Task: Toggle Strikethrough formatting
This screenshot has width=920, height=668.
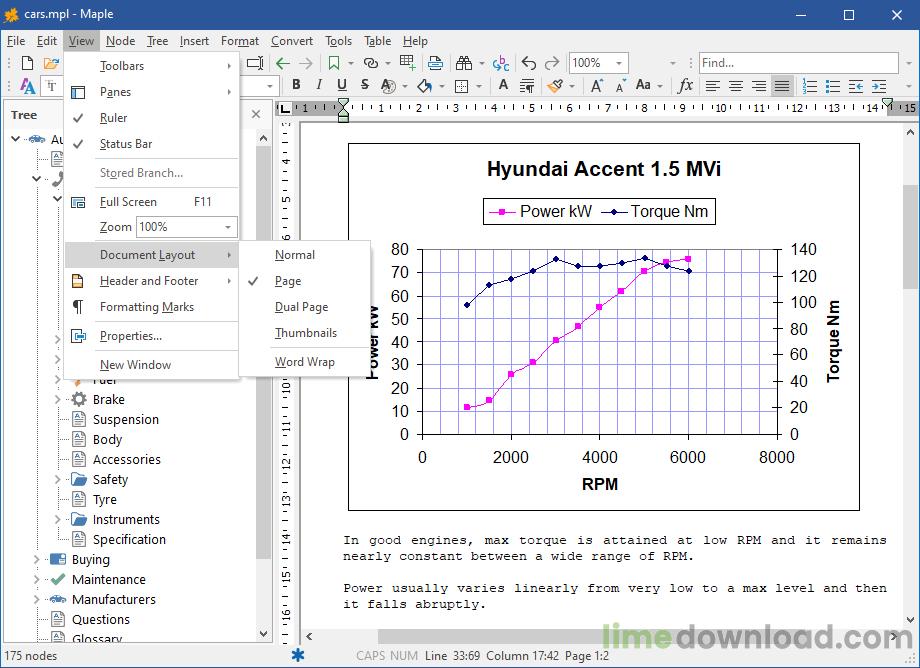Action: tap(365, 85)
